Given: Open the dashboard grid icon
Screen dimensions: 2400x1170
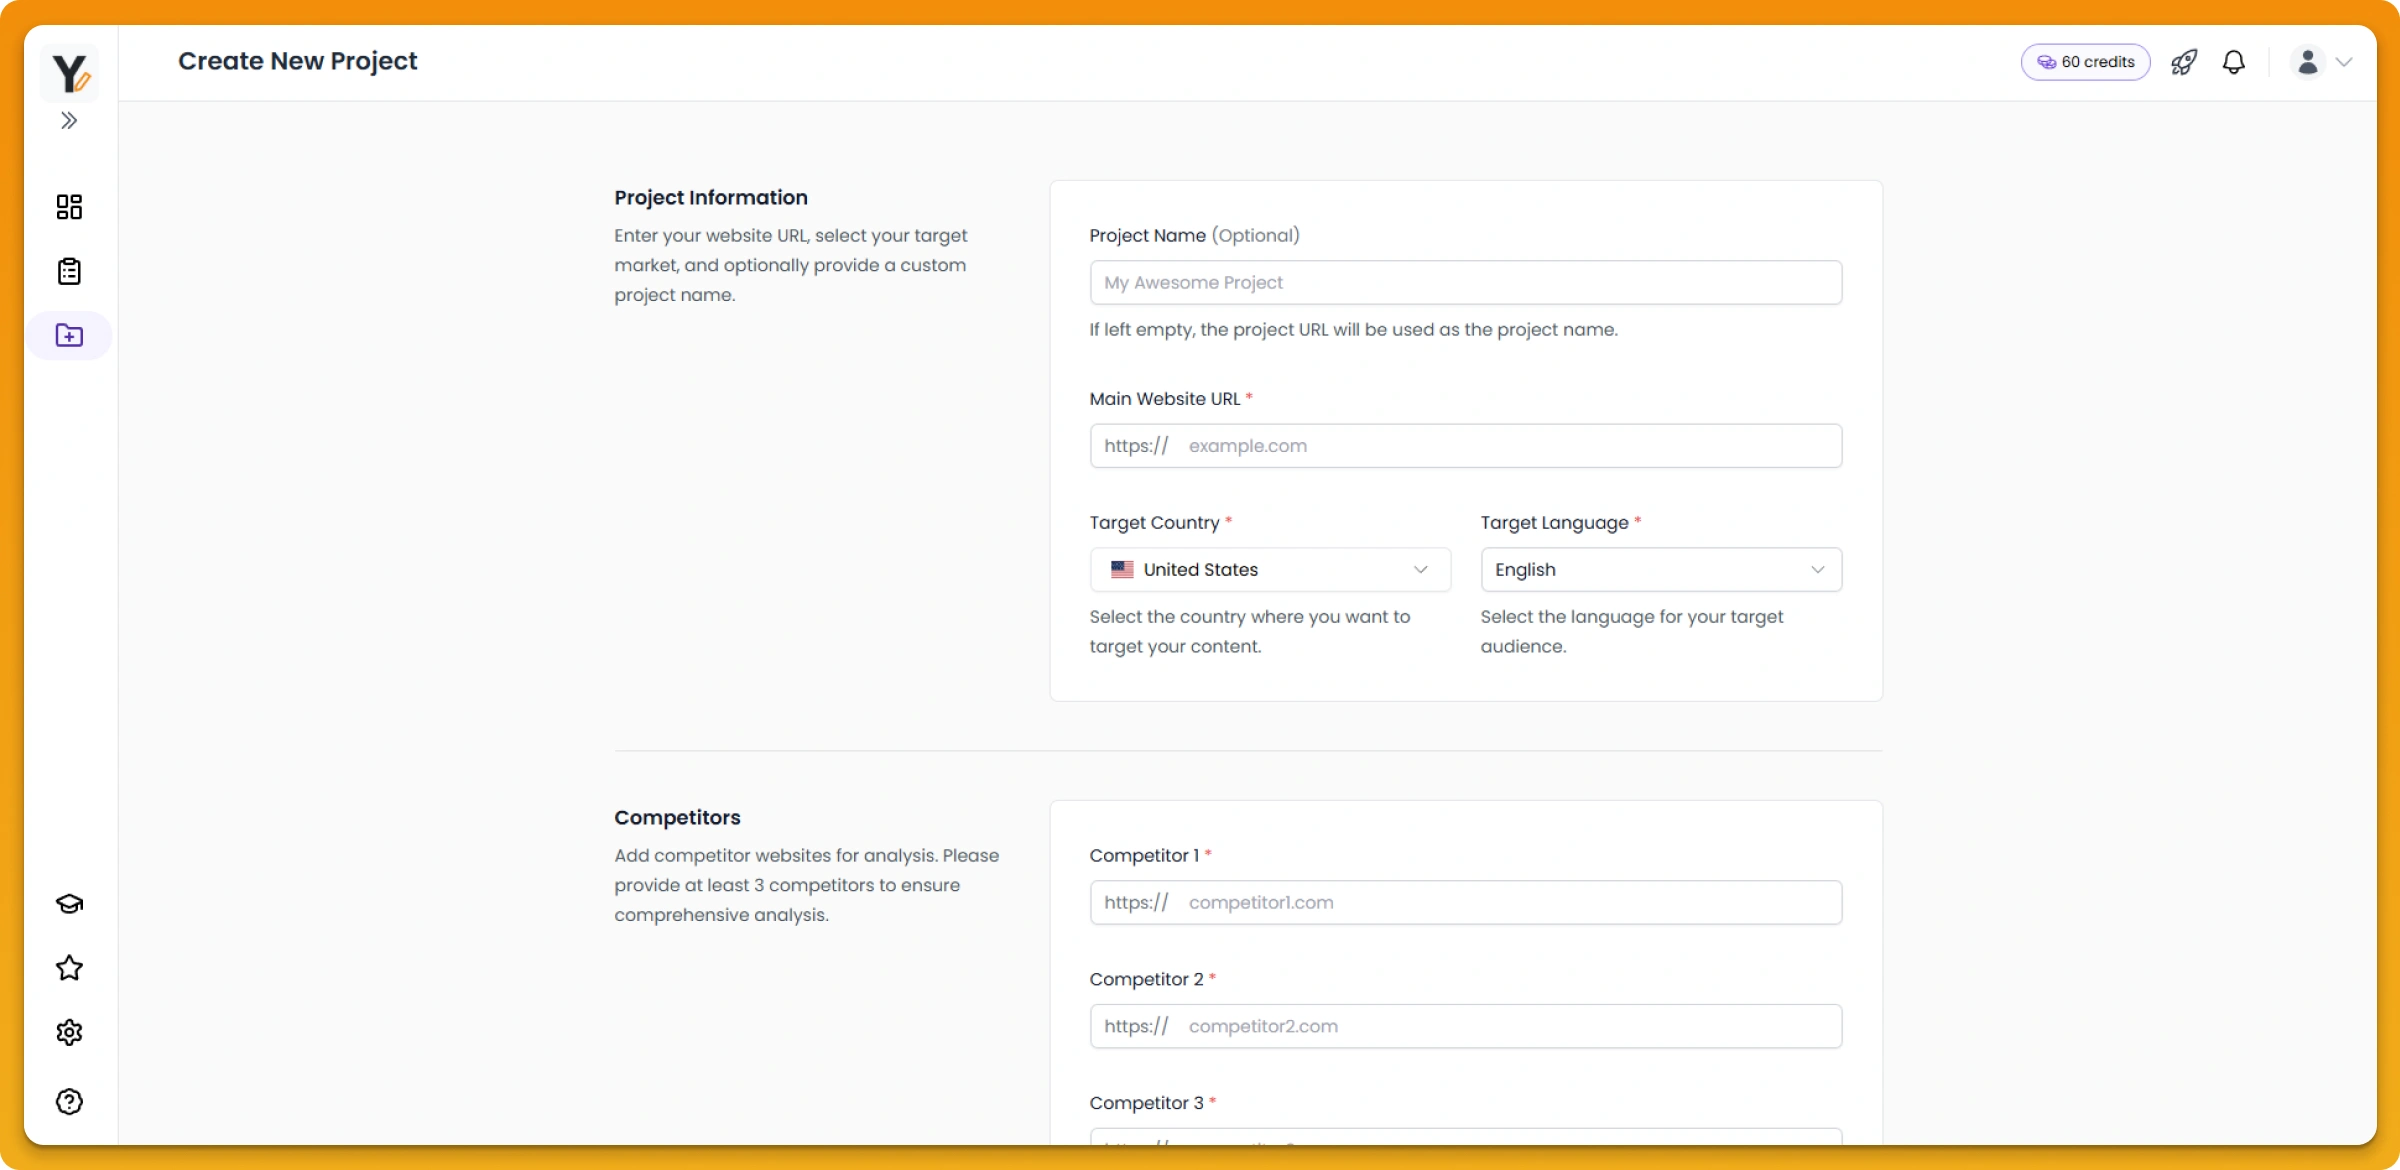Looking at the screenshot, I should tap(69, 207).
